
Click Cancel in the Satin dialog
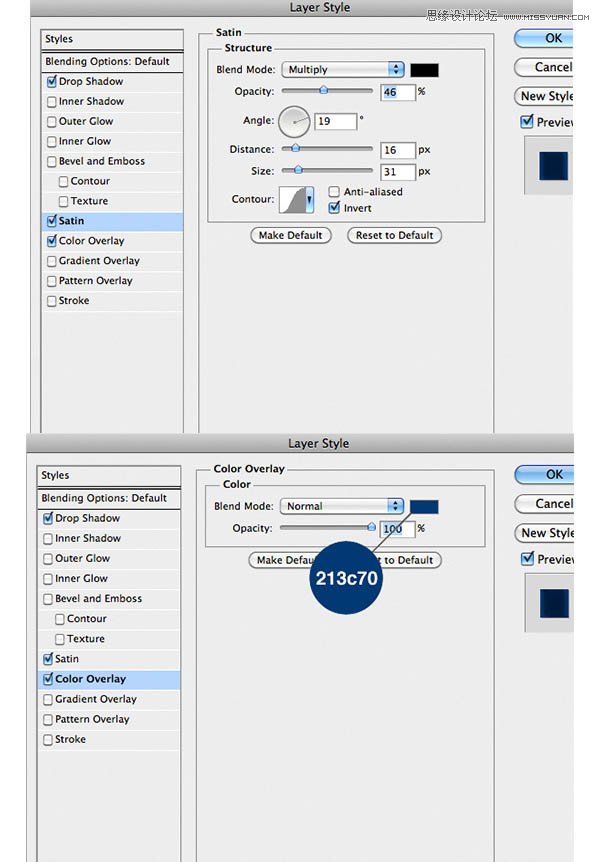[x=543, y=67]
